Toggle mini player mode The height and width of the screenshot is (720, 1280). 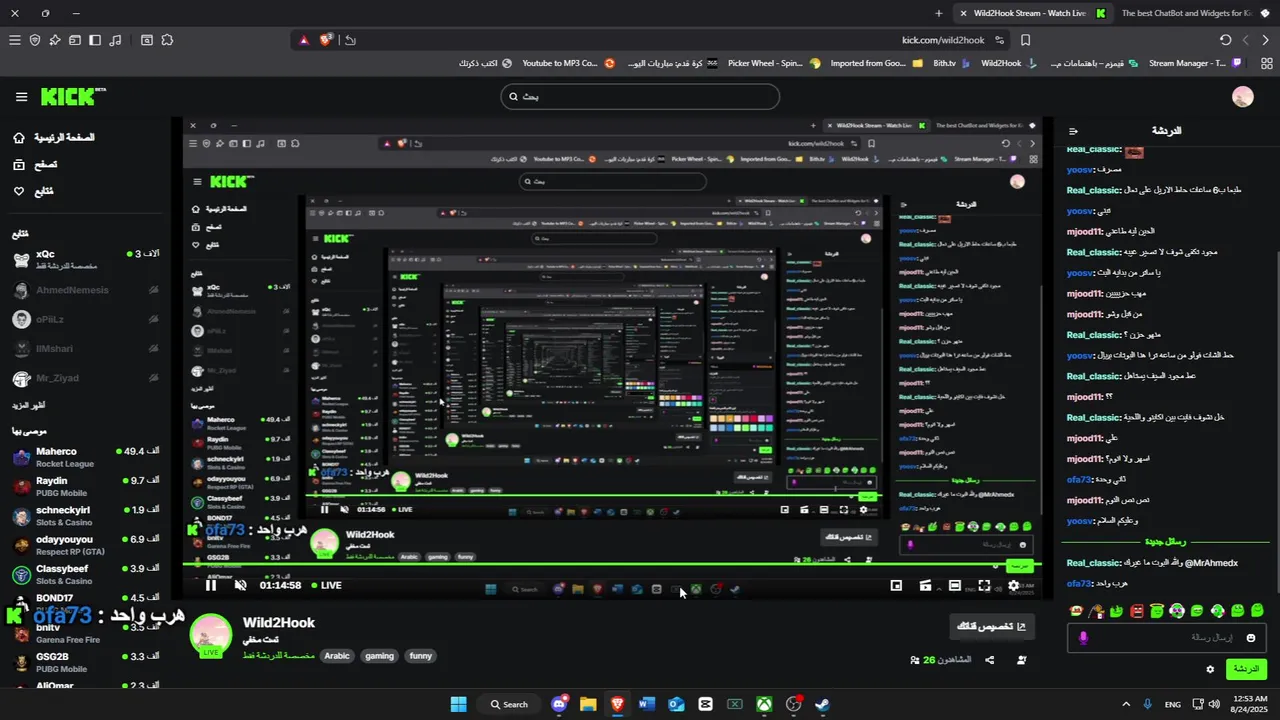coord(896,585)
